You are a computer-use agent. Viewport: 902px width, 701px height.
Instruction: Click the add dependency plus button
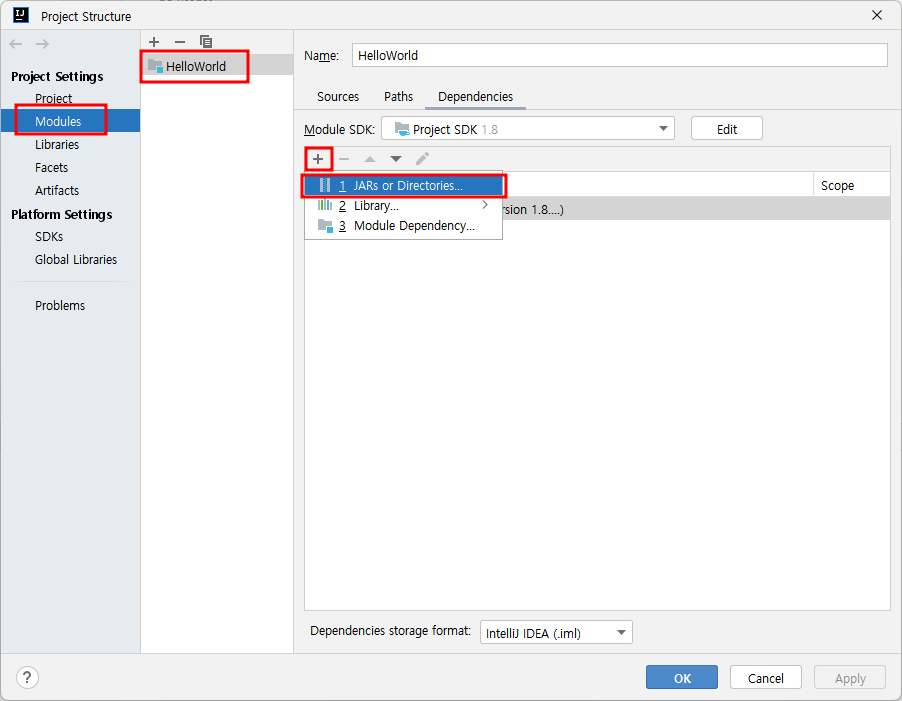click(318, 159)
